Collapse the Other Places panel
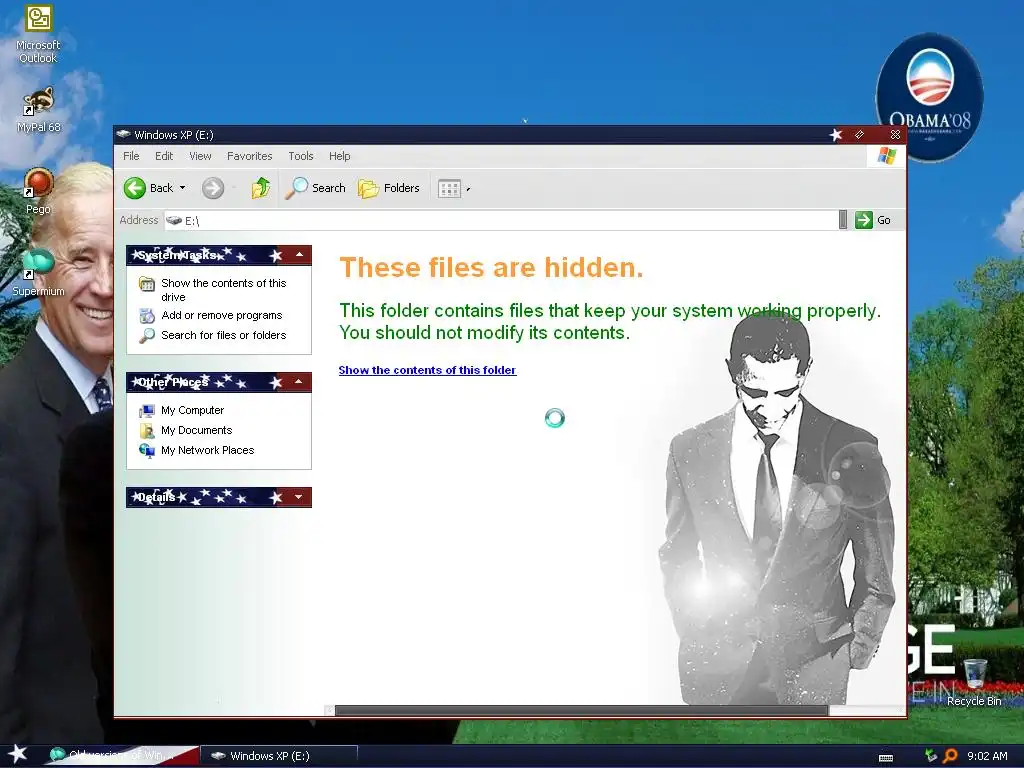The height and width of the screenshot is (768, 1024). (299, 381)
